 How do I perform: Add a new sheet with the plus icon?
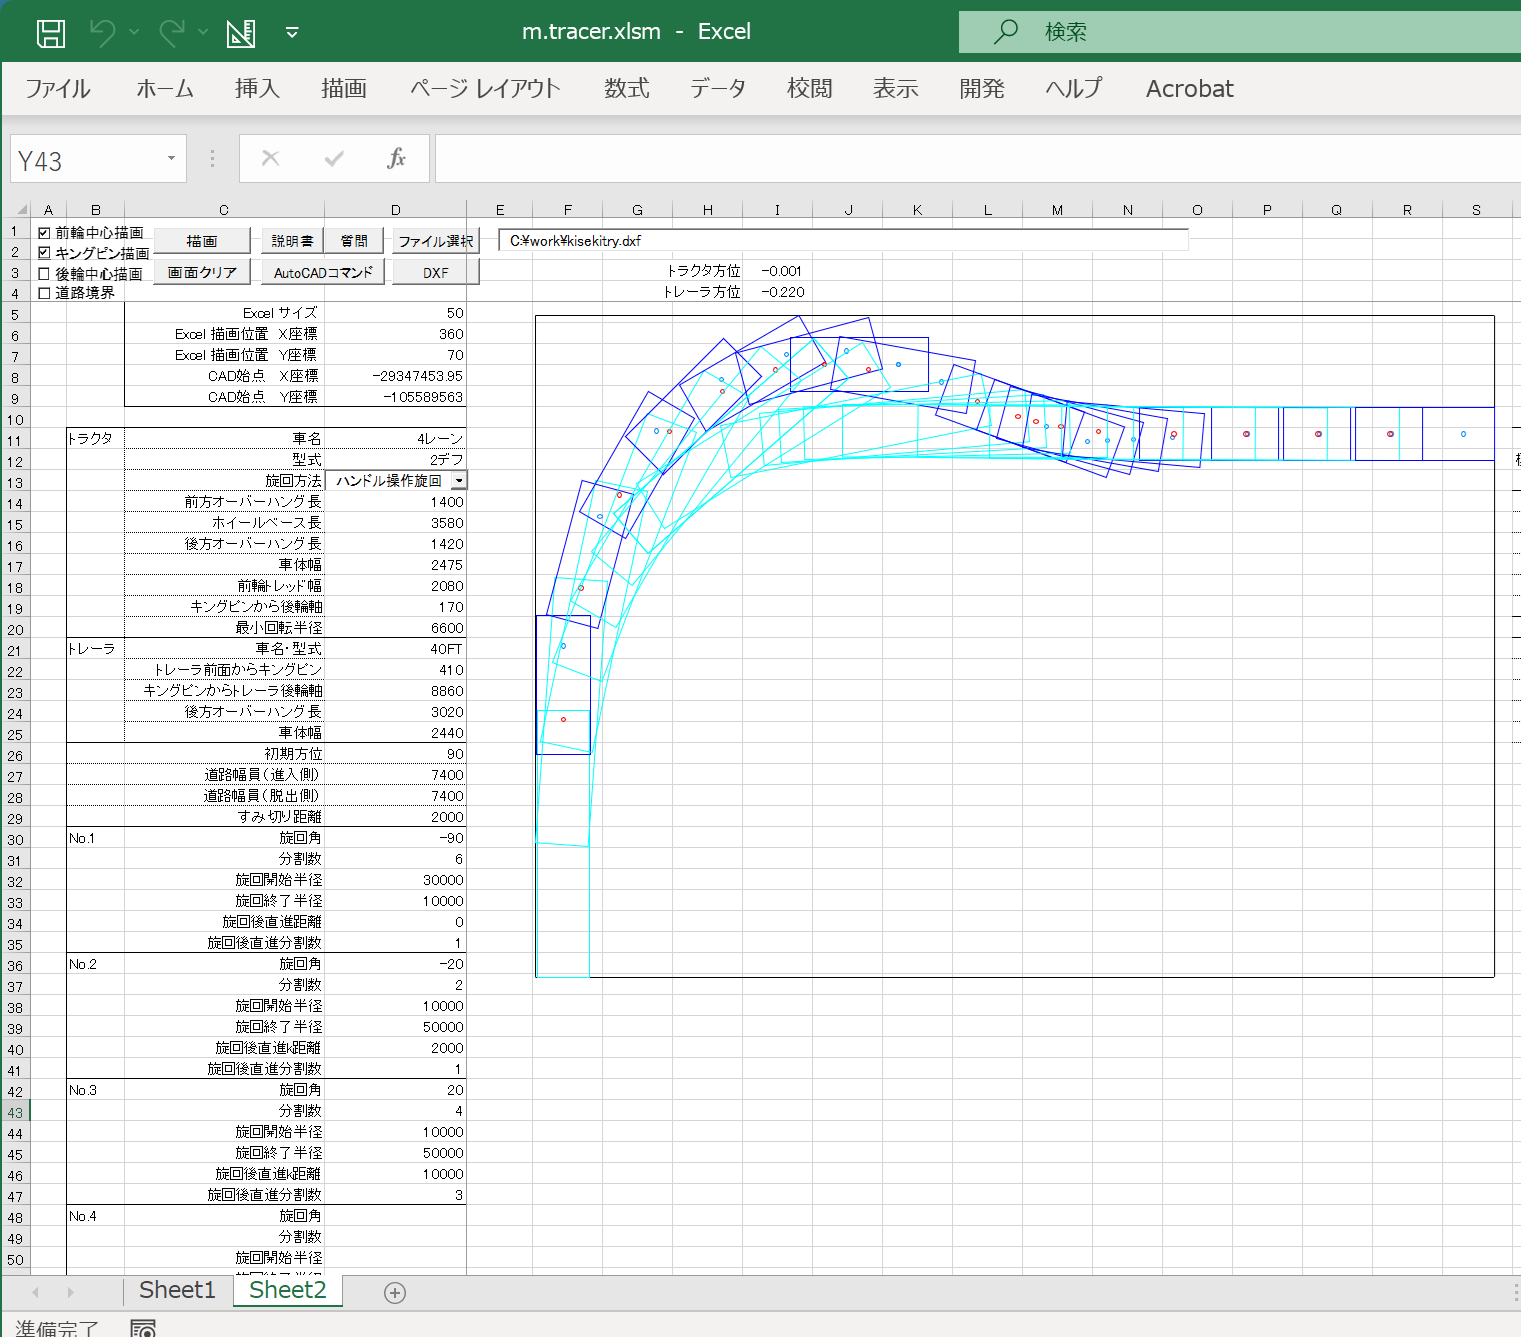(395, 1293)
